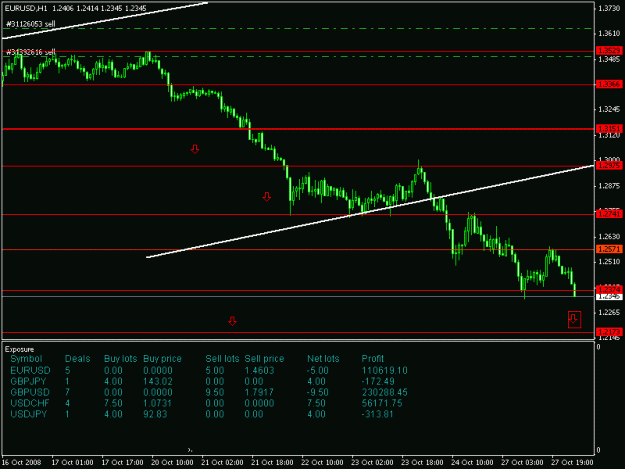625x469 pixels.
Task: Click the 22 Oct 10:00 time axis label
Action: pos(322,462)
